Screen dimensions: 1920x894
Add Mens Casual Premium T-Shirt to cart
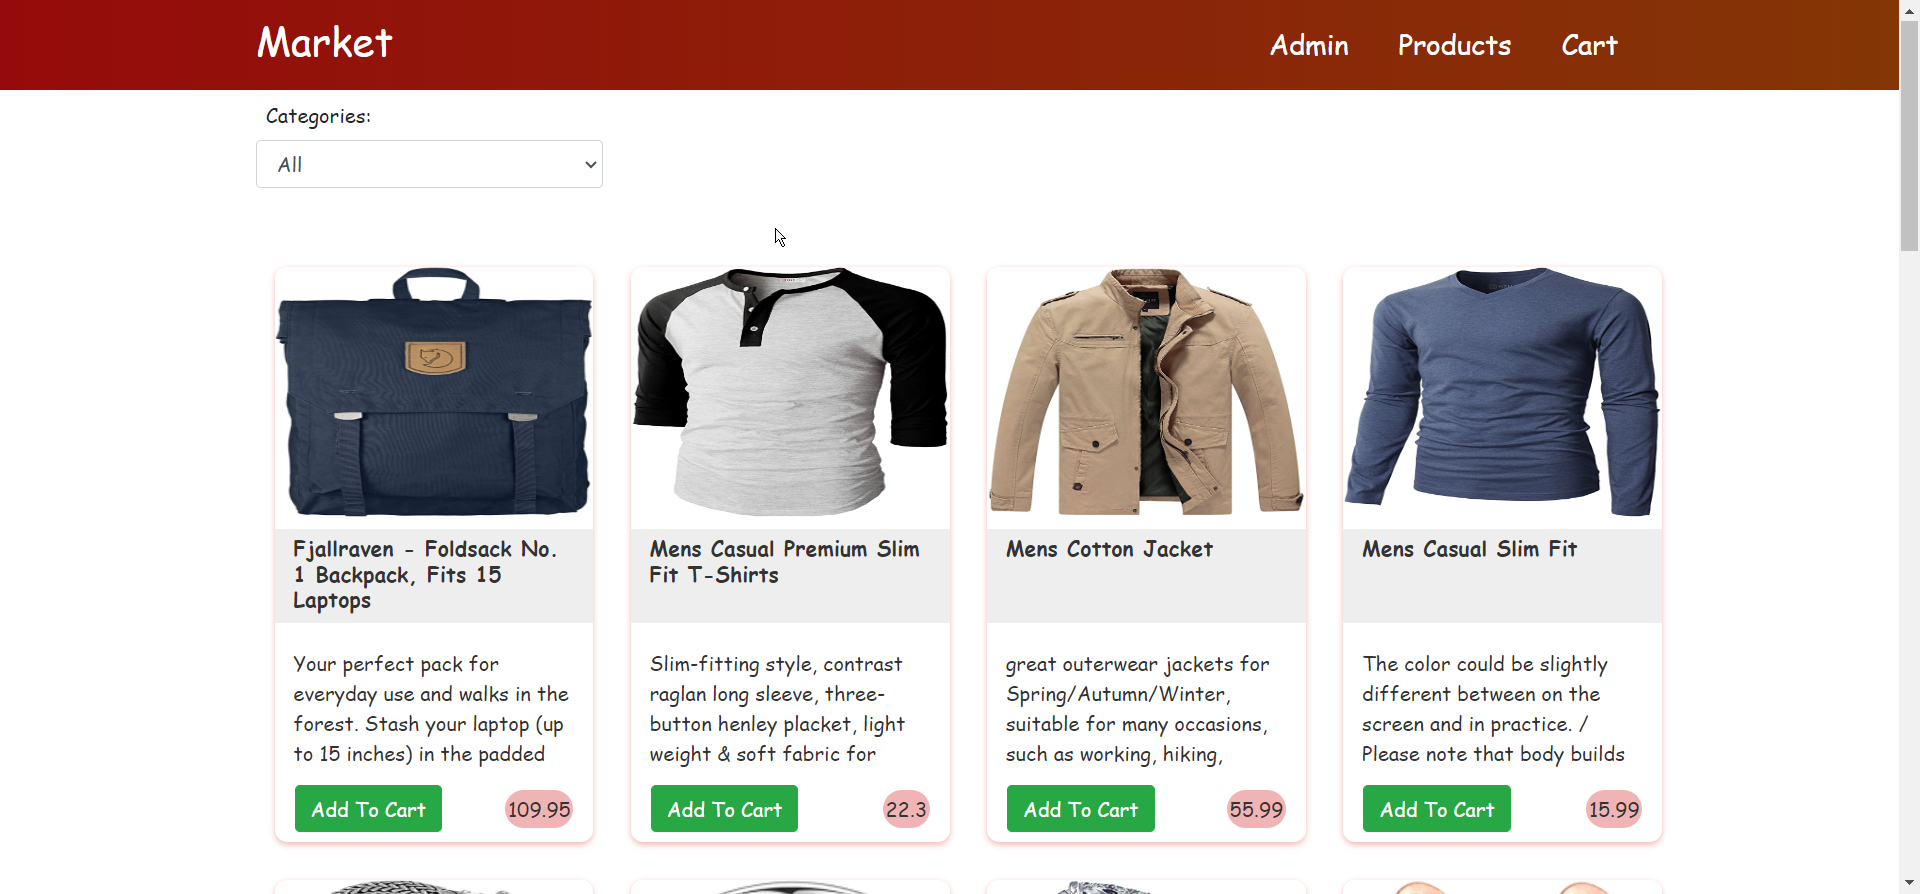tap(724, 809)
